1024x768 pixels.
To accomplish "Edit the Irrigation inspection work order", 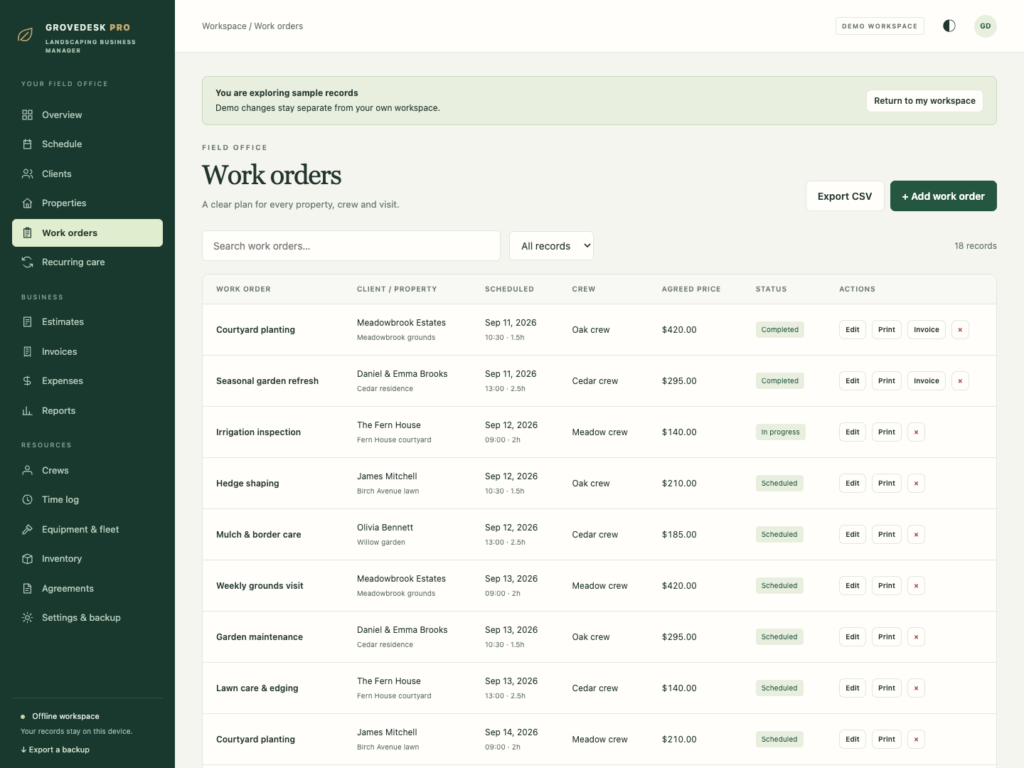I will coord(852,432).
